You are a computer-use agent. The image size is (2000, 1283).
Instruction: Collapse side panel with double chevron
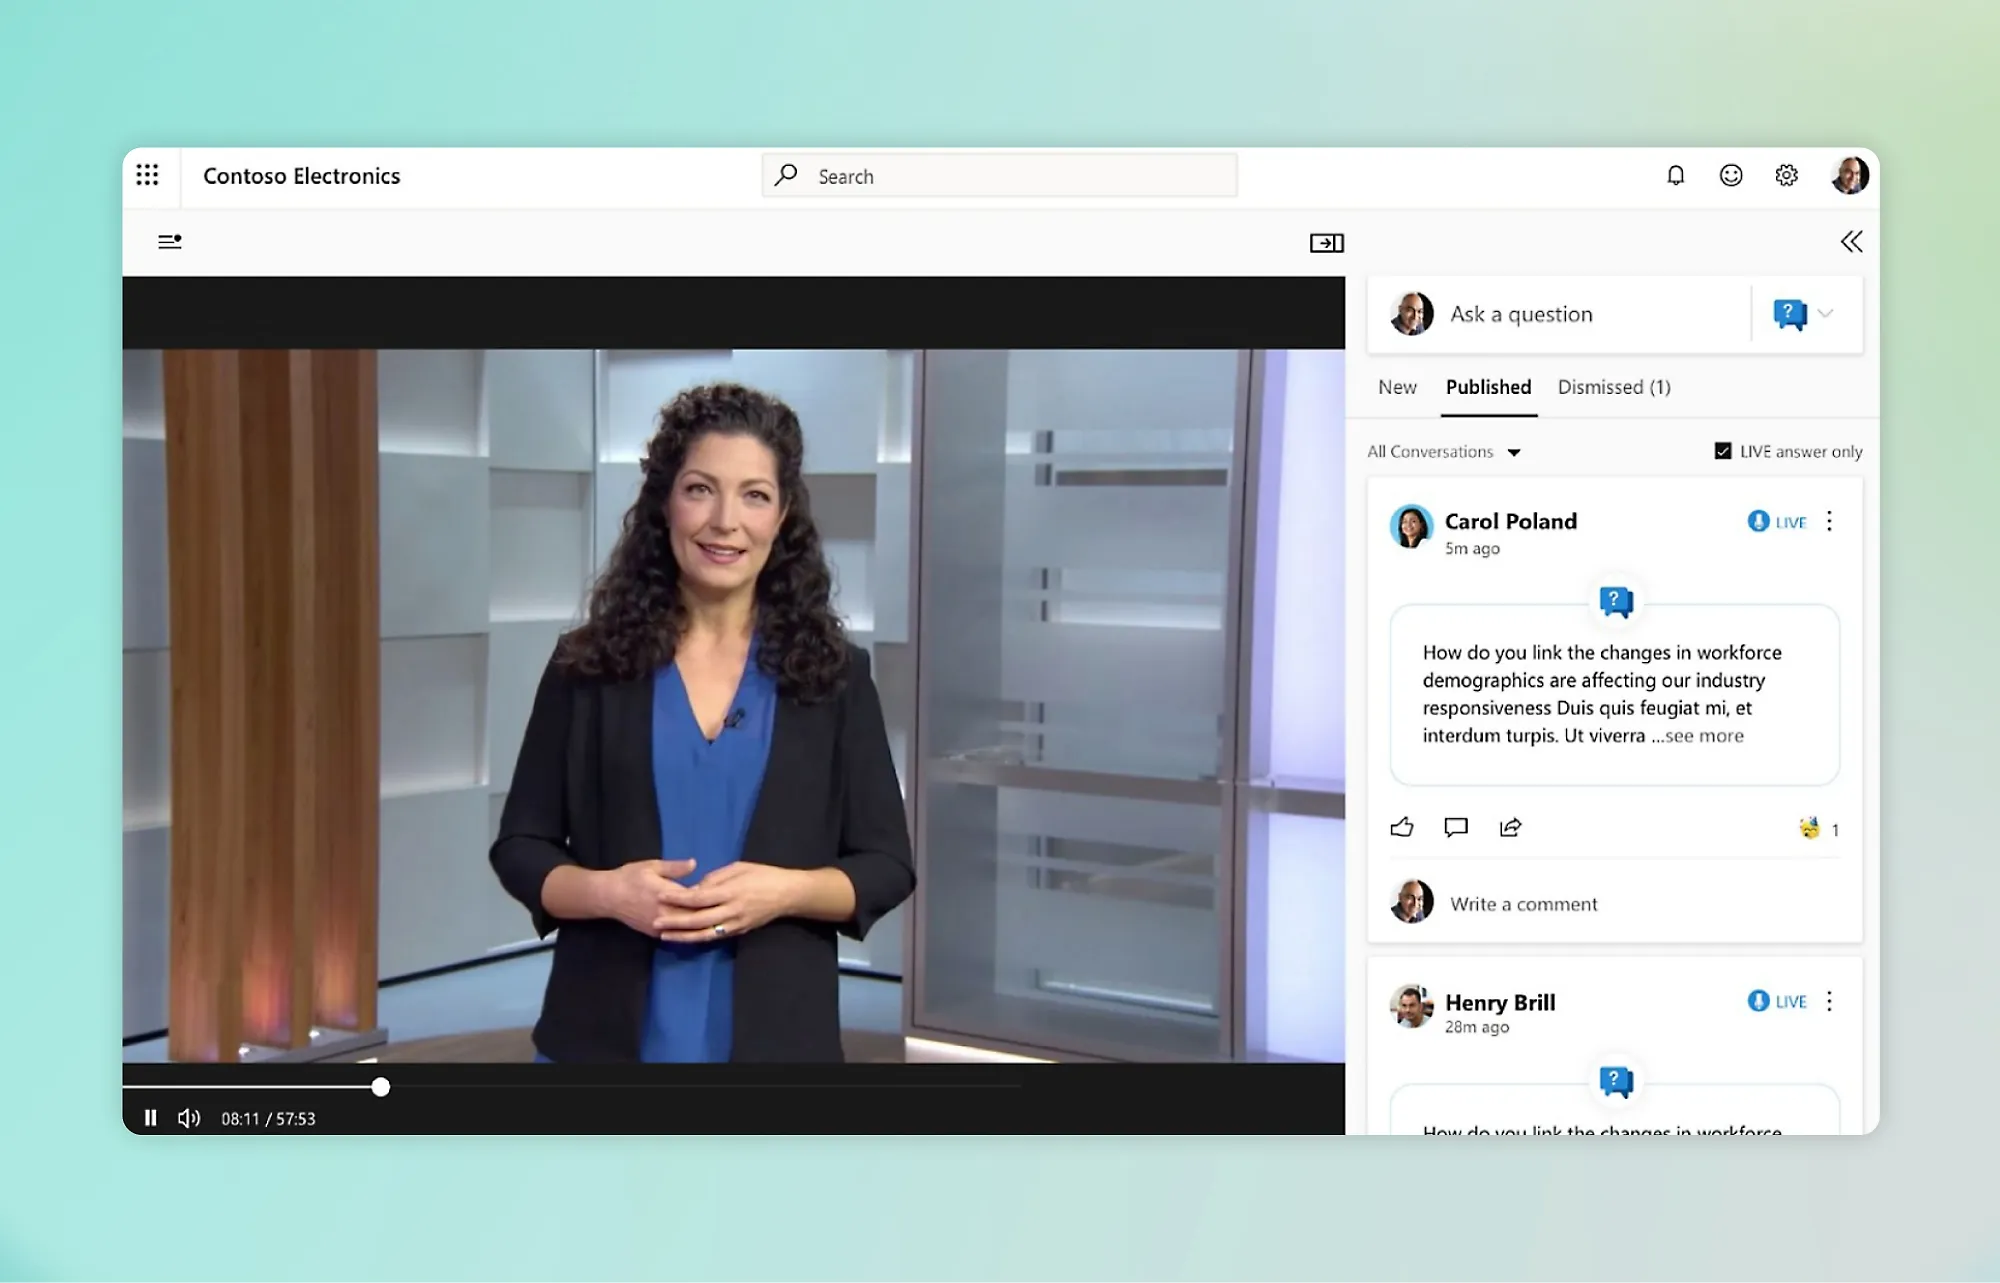(x=1851, y=242)
